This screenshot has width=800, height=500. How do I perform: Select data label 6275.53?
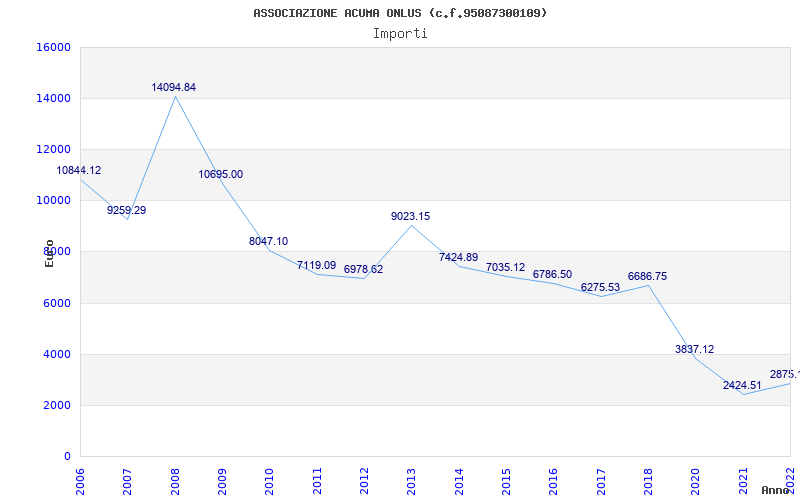(x=600, y=287)
